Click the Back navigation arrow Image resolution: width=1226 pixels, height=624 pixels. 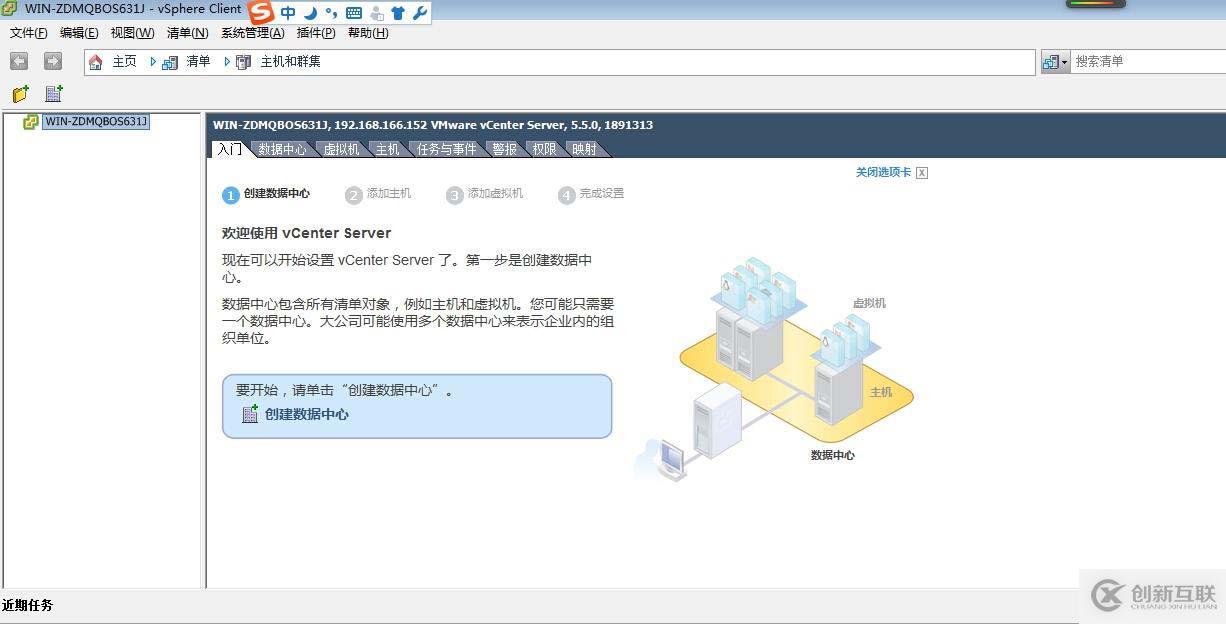pos(19,61)
